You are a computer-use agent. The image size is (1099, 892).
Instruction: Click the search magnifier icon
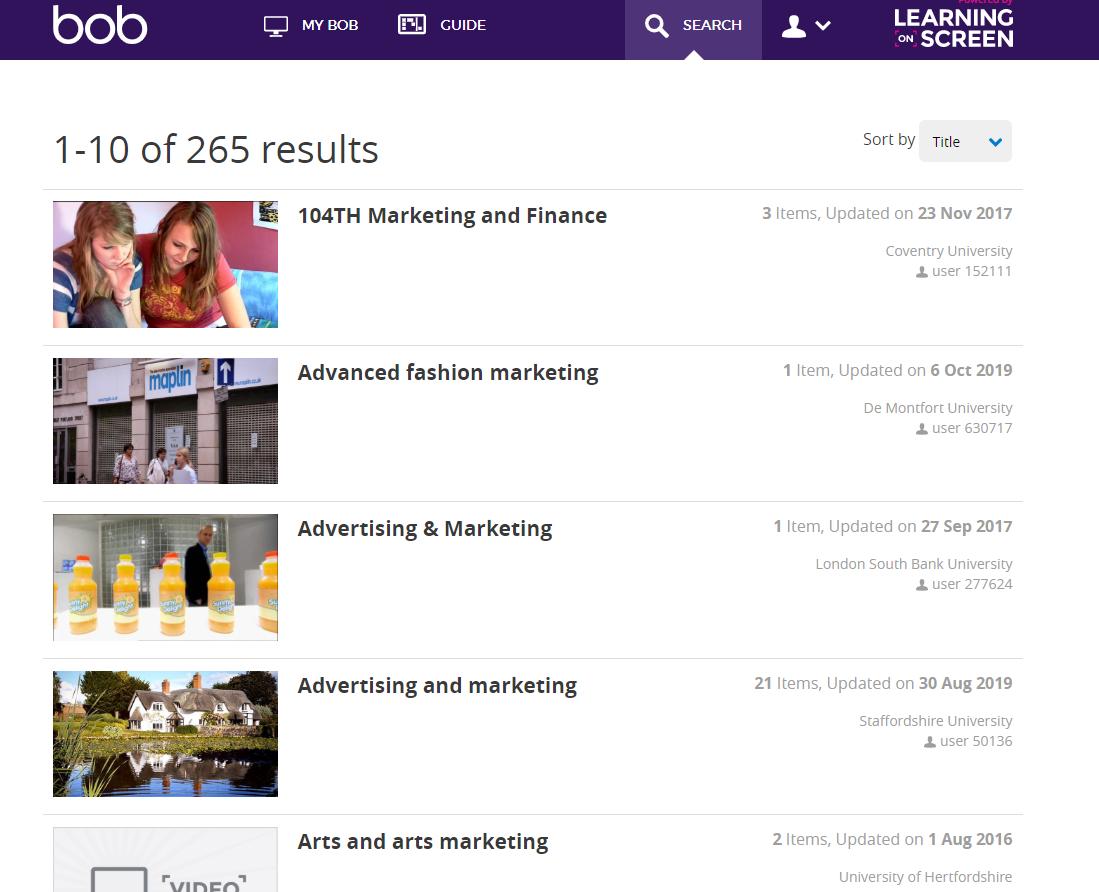tap(656, 26)
